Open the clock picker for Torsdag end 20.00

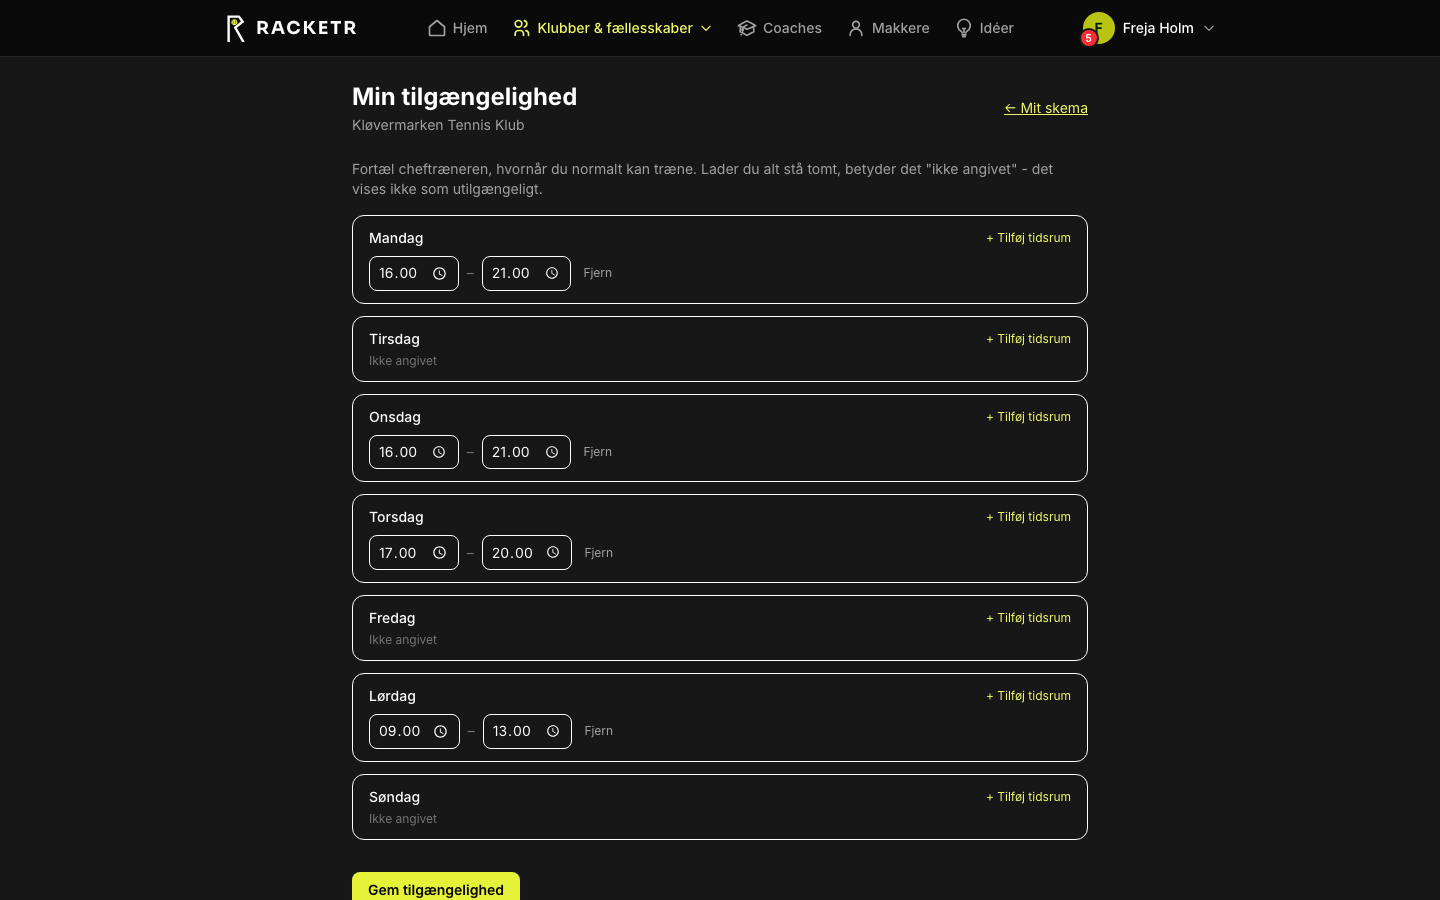click(x=553, y=552)
